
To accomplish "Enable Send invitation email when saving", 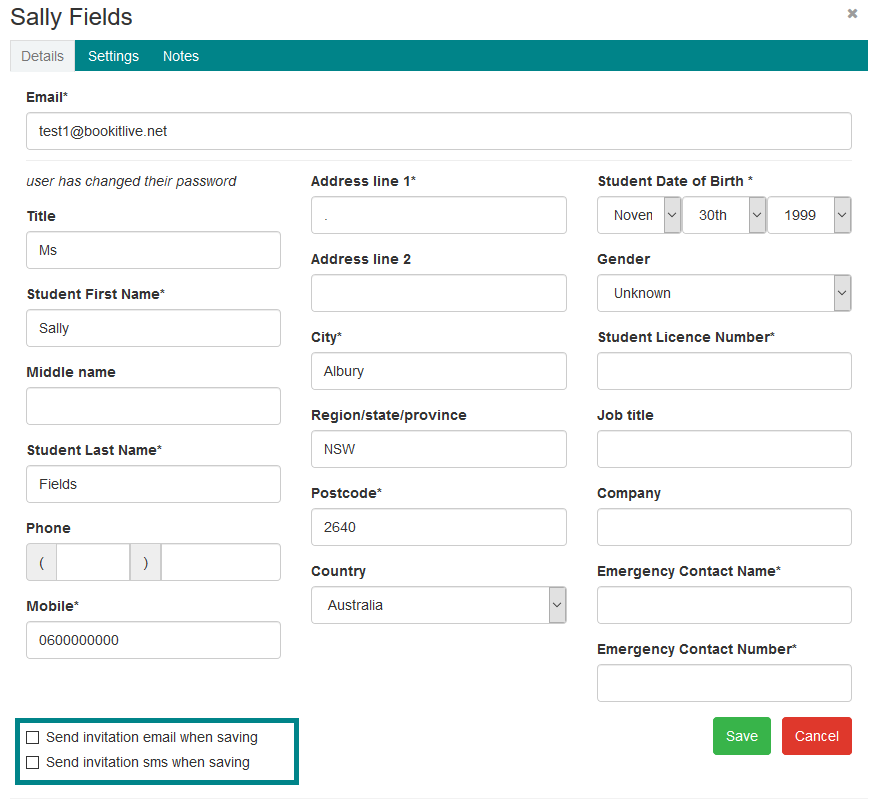I will [33, 737].
